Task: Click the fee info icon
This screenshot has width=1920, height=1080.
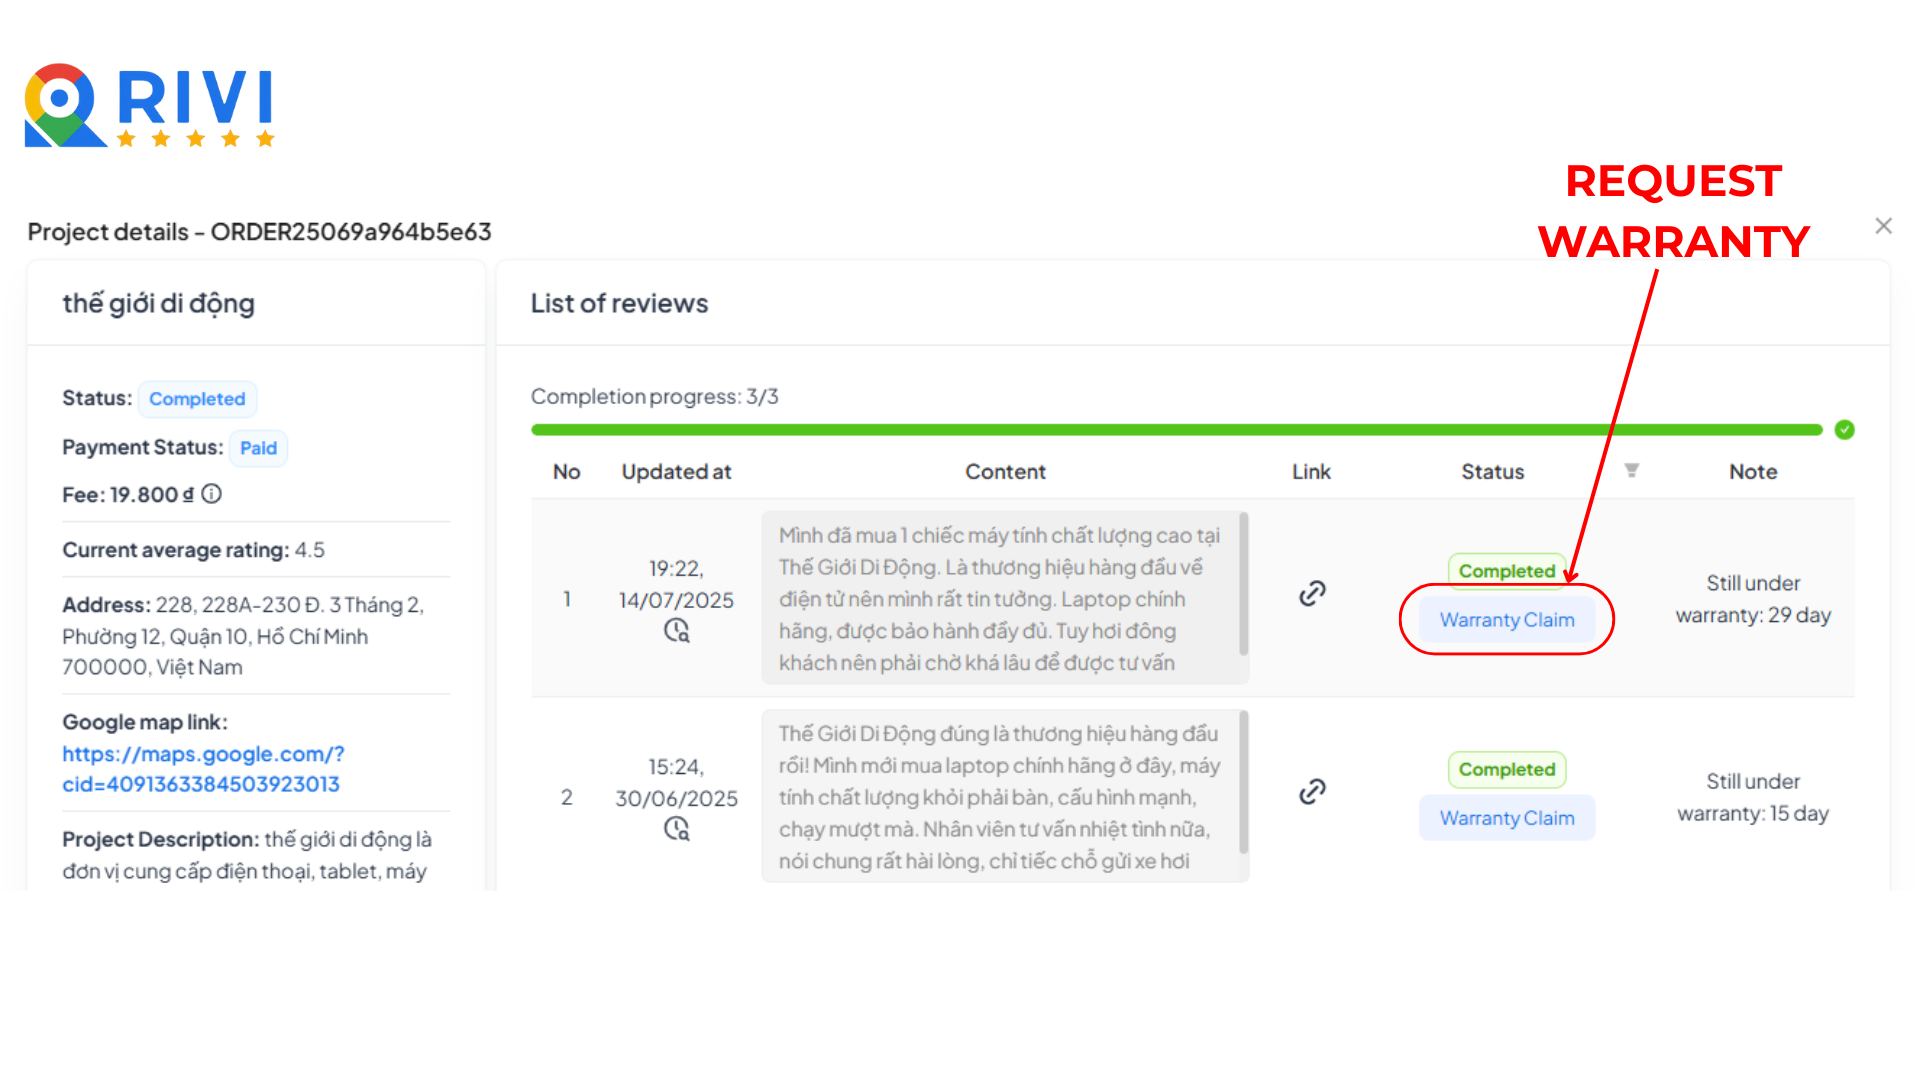Action: (x=211, y=494)
